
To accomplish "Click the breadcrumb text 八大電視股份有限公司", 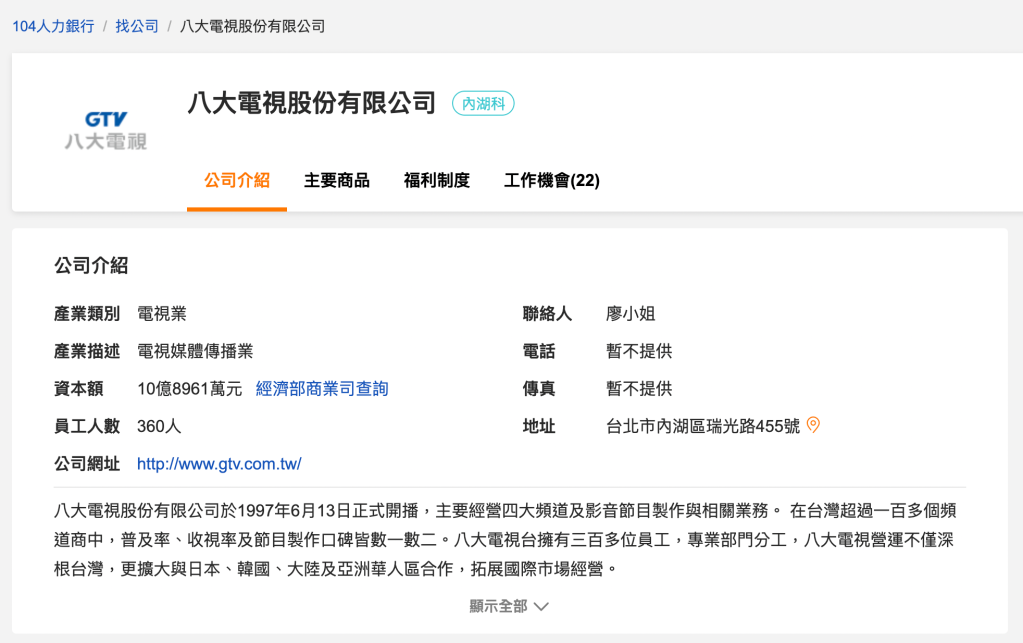I will click(x=252, y=26).
